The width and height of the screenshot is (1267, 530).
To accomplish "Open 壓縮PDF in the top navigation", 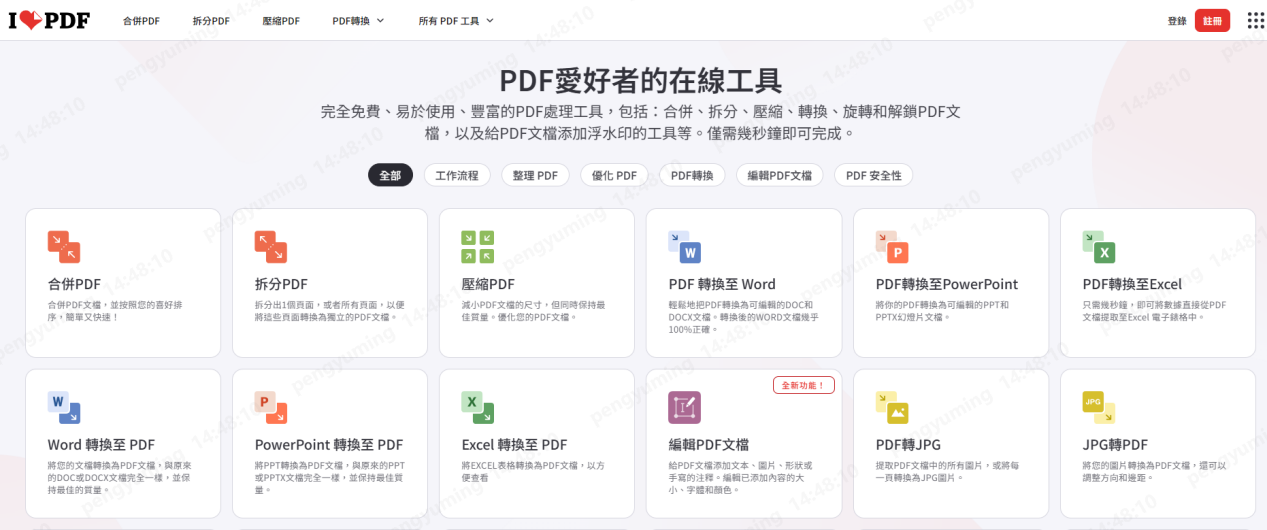I will (281, 20).
